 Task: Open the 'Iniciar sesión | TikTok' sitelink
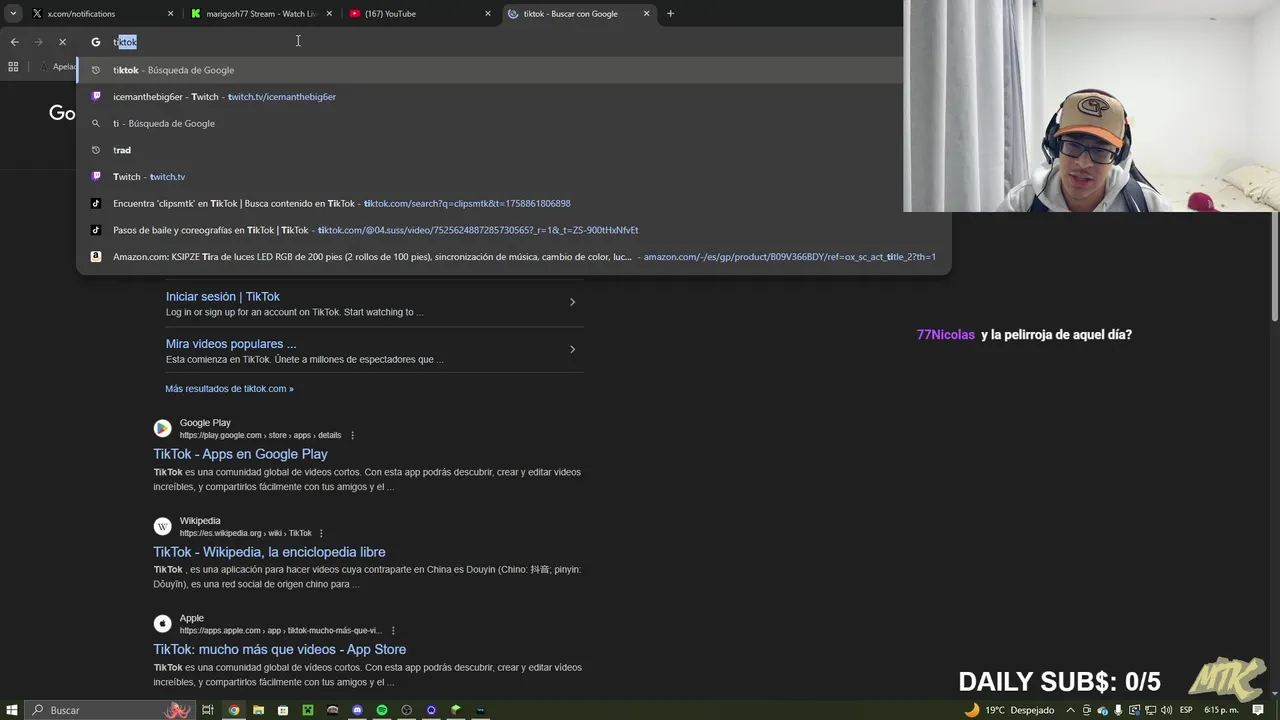[223, 297]
